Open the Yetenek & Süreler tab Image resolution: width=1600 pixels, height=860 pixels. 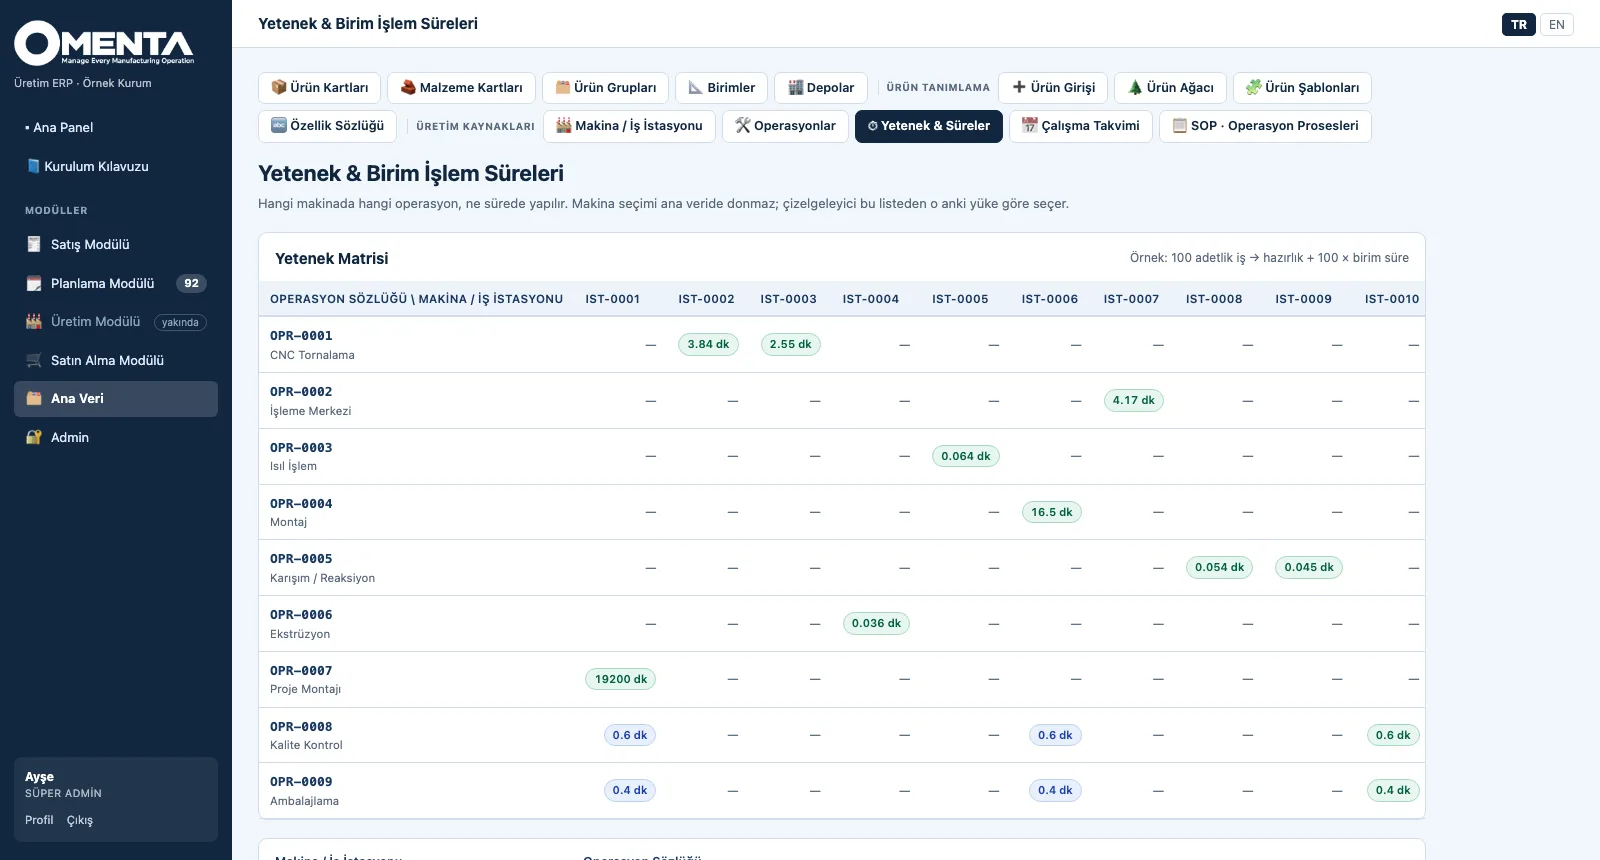coord(929,127)
